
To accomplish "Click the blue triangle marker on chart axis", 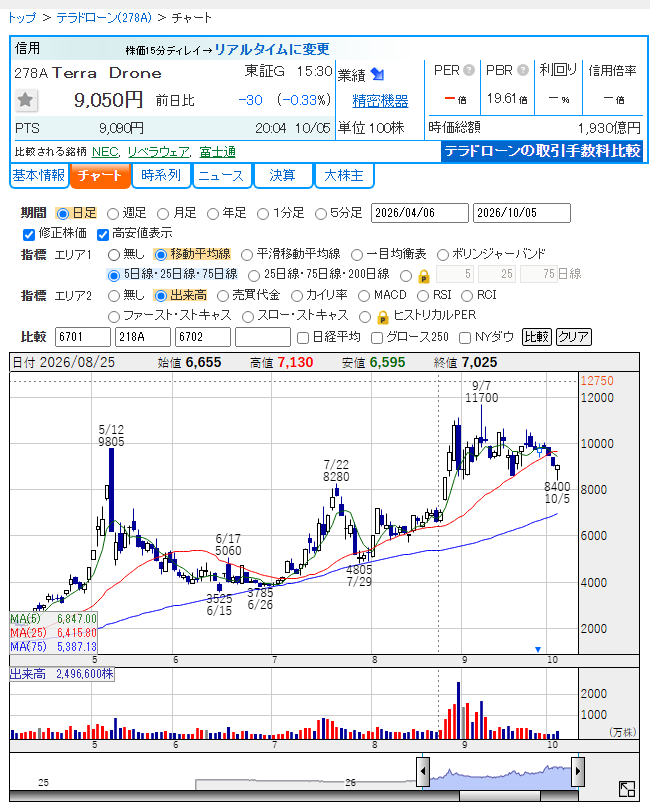I will pos(537,649).
